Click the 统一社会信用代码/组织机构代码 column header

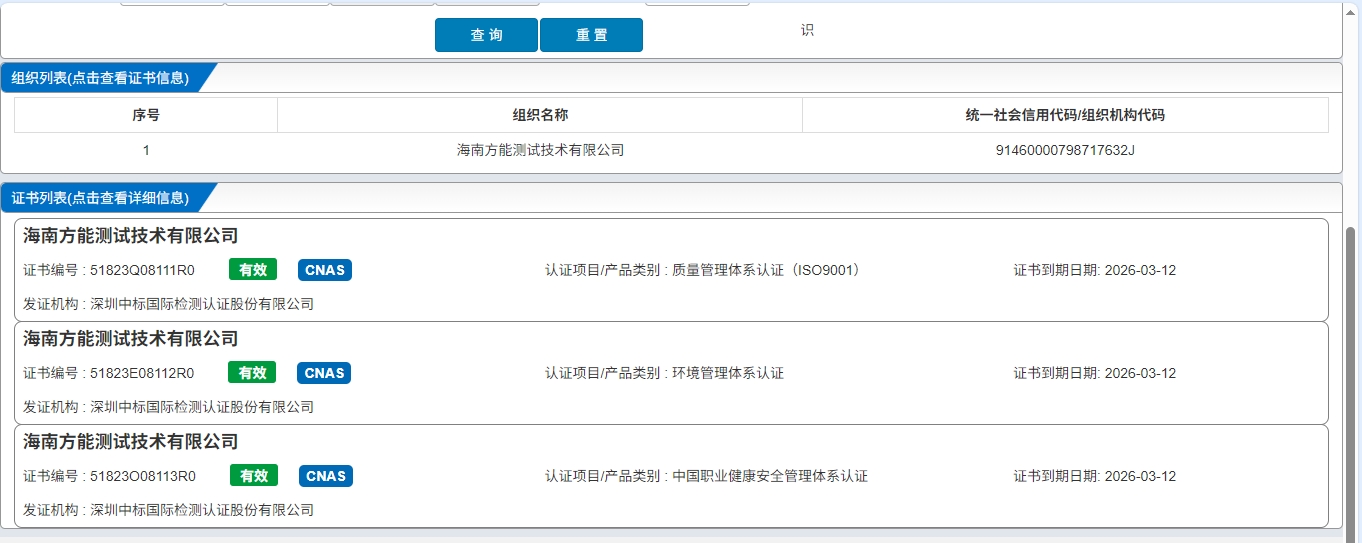pos(1065,115)
